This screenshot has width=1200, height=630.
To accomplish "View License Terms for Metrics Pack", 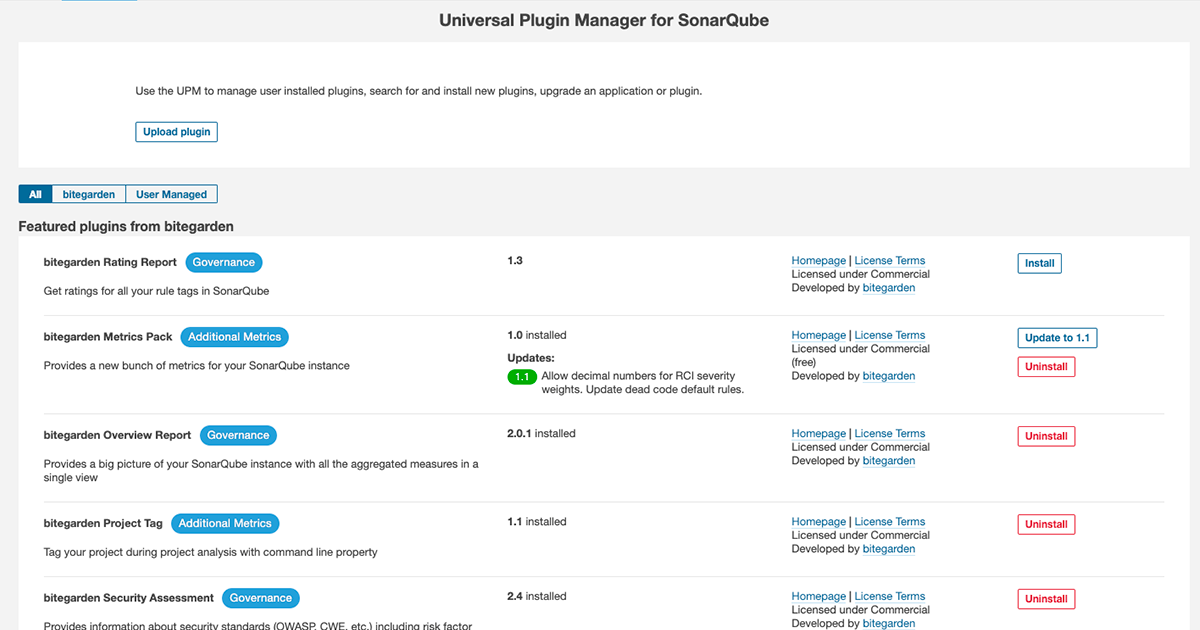I will click(x=889, y=336).
